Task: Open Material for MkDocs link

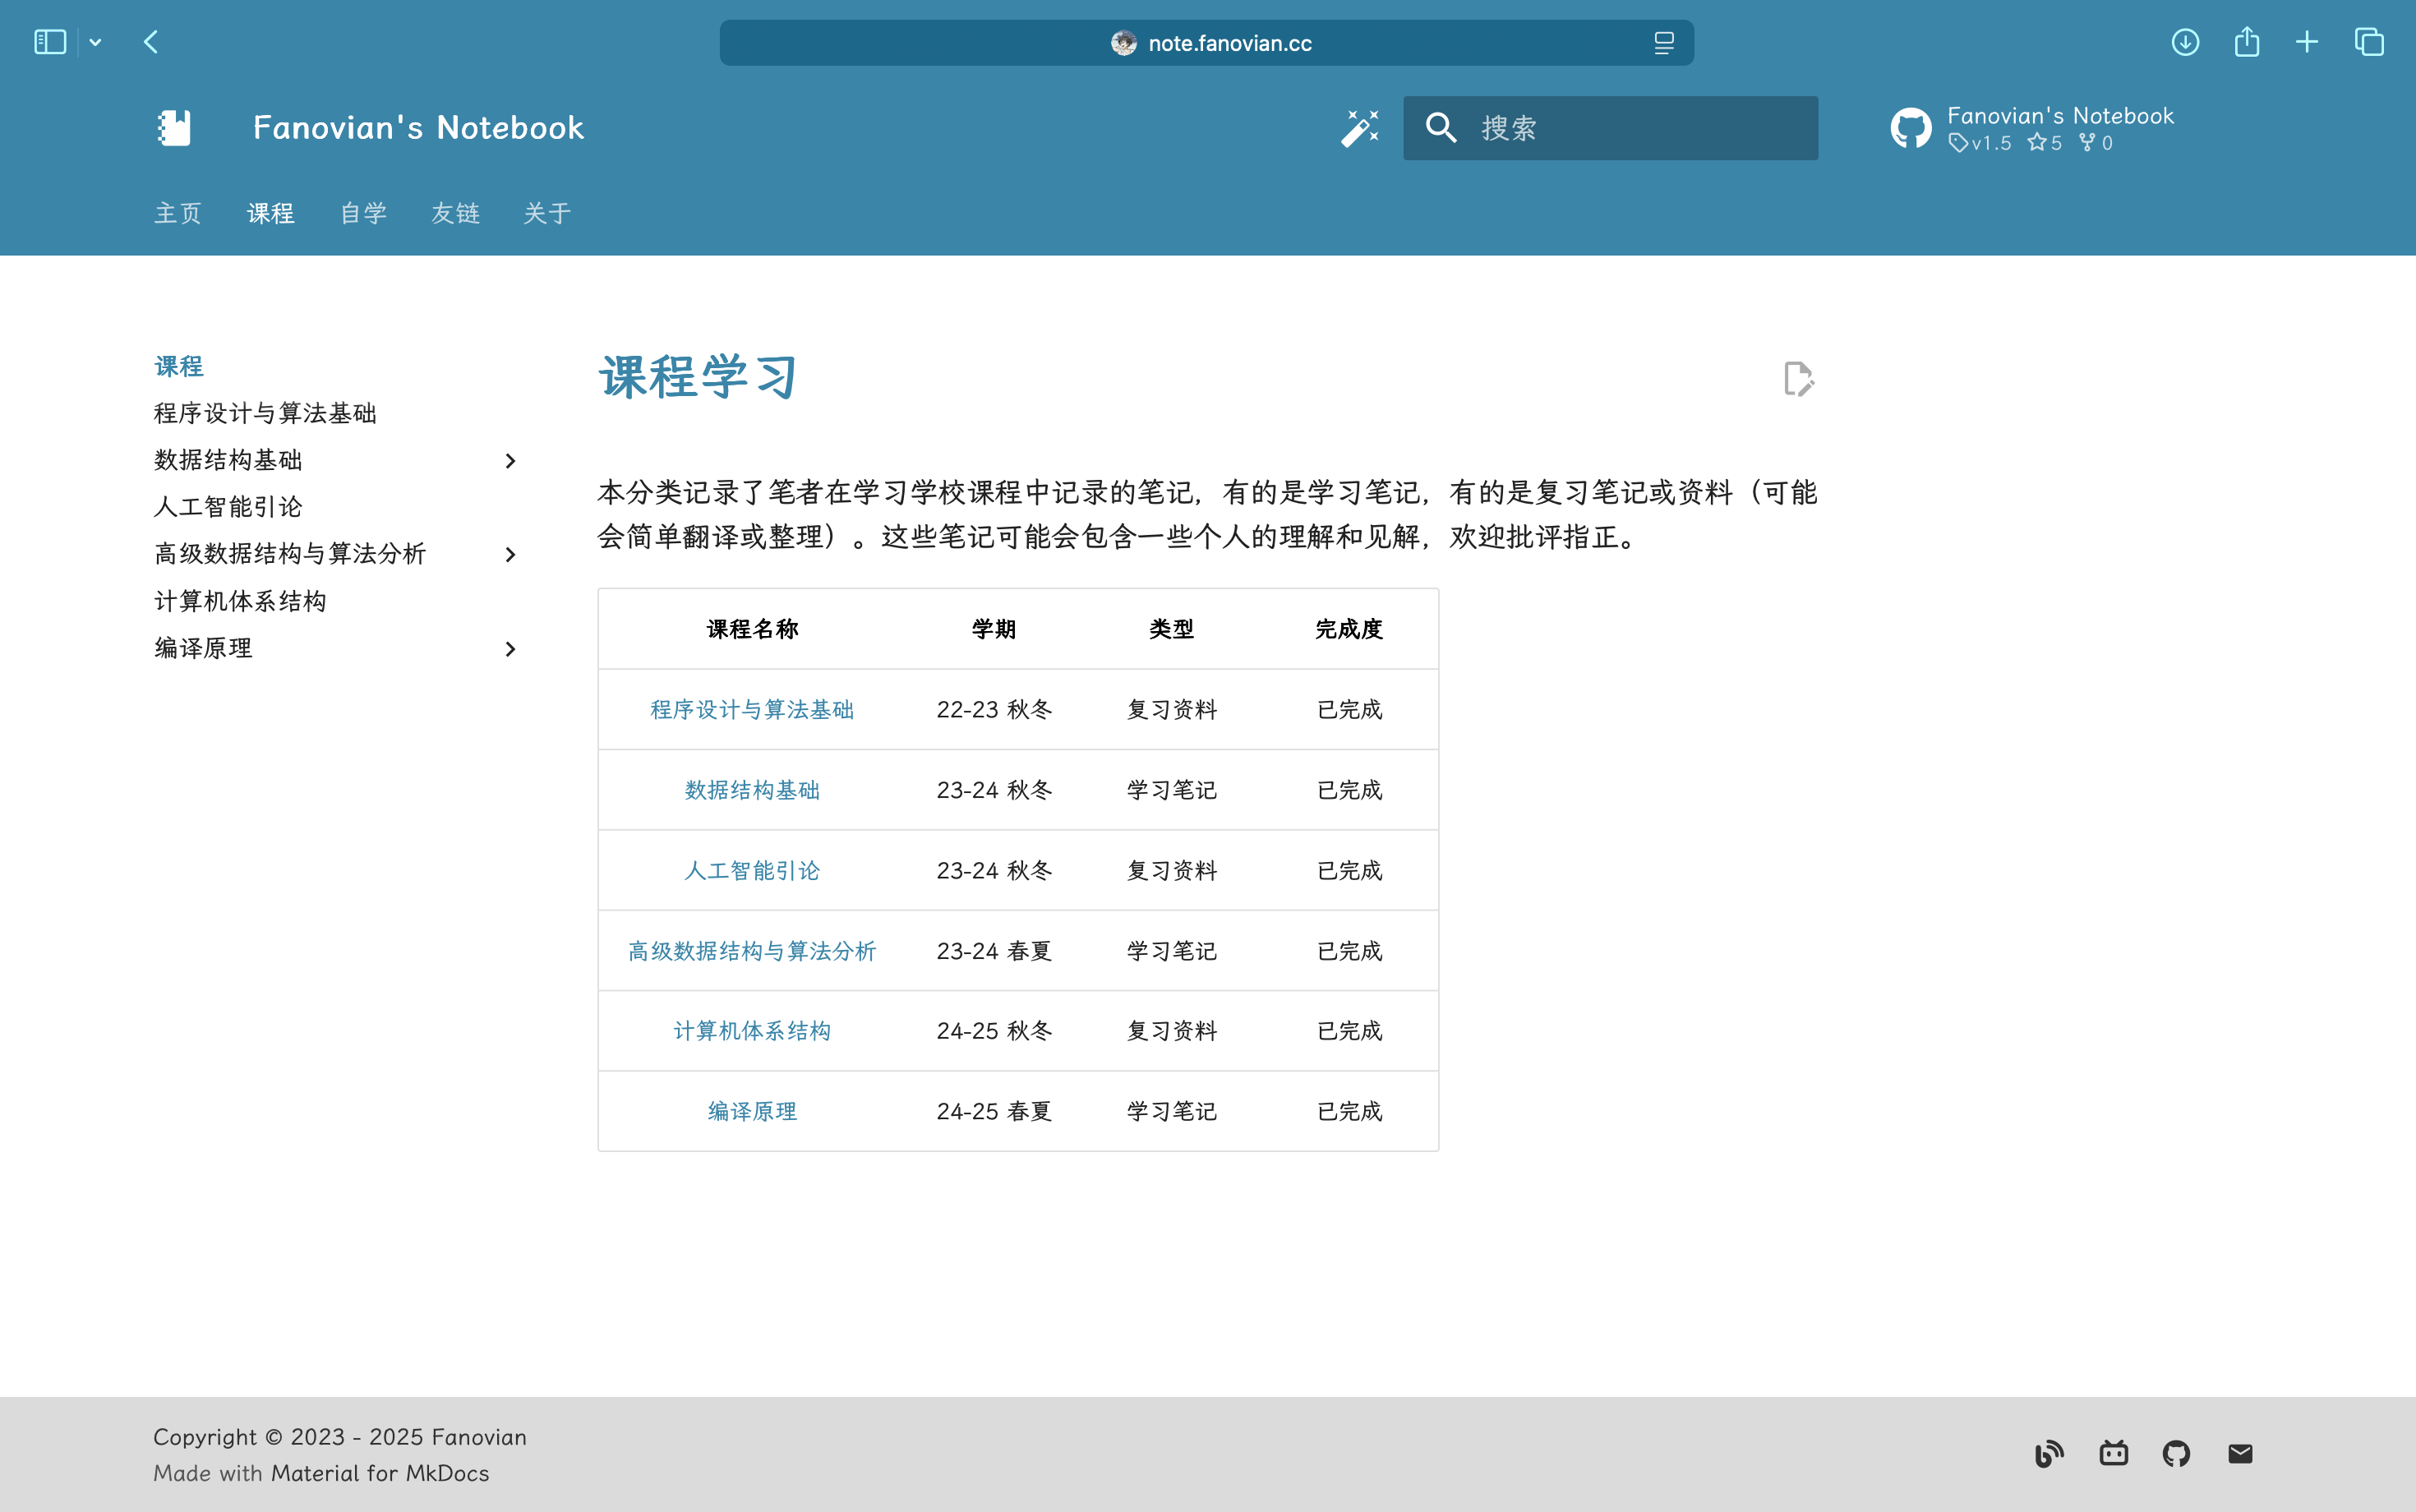Action: pyautogui.click(x=380, y=1473)
